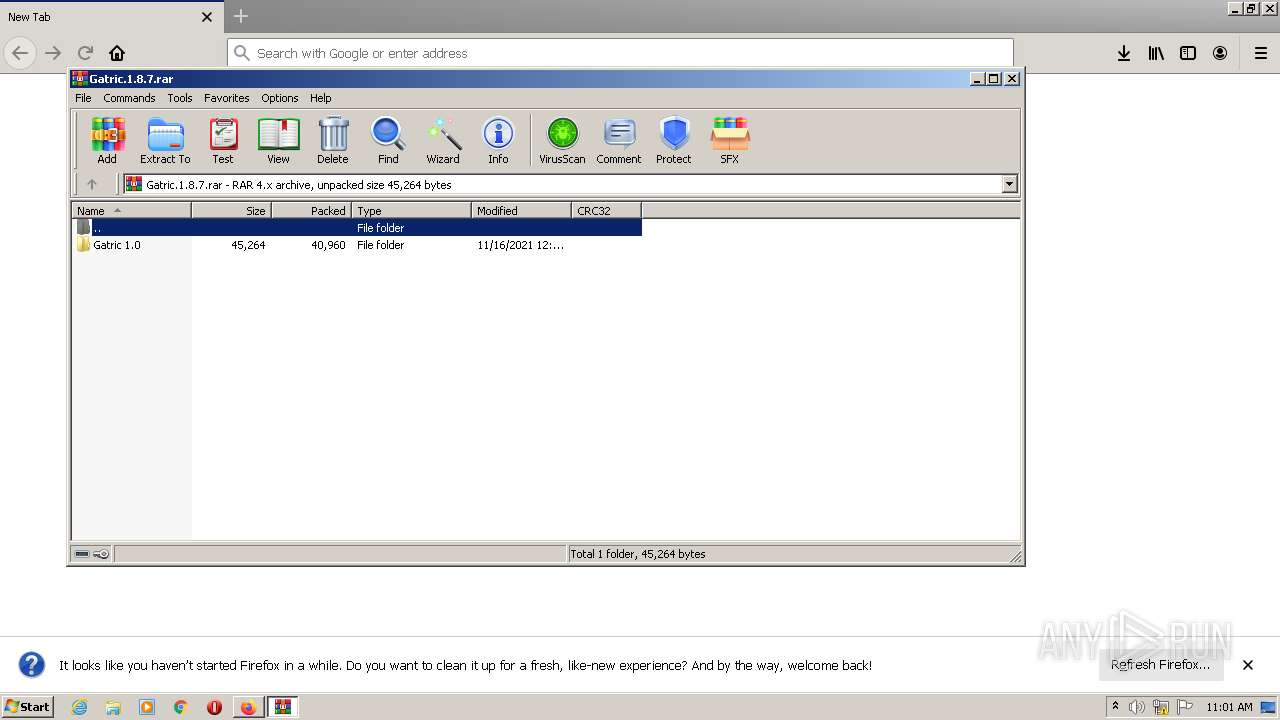The image size is (1280, 720).
Task: Open the Firefox hamburger menu
Action: point(1261,53)
